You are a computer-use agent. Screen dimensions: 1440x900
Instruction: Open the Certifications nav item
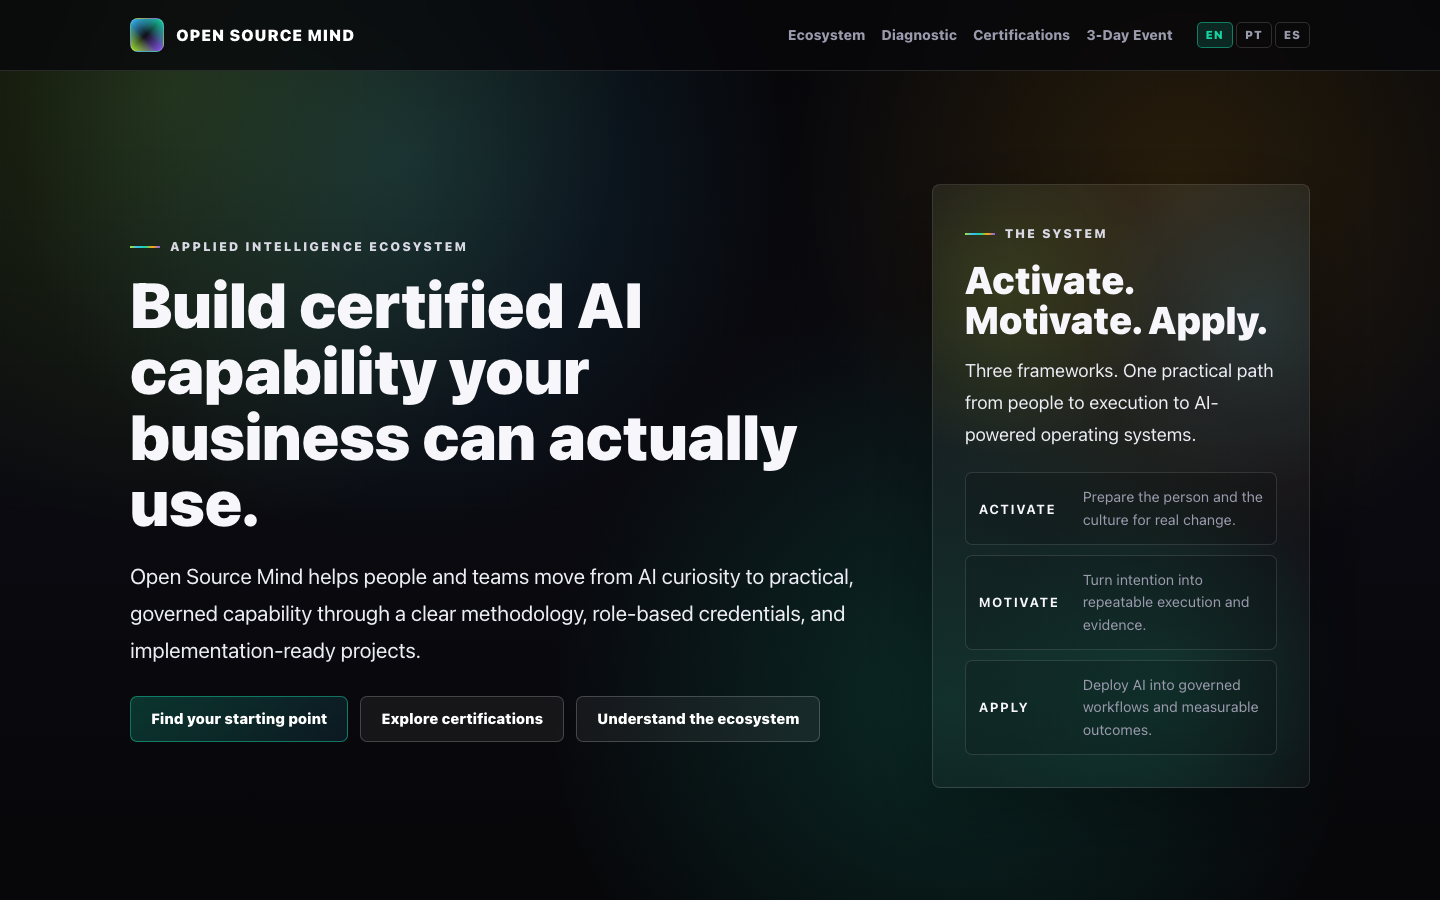tap(1021, 35)
